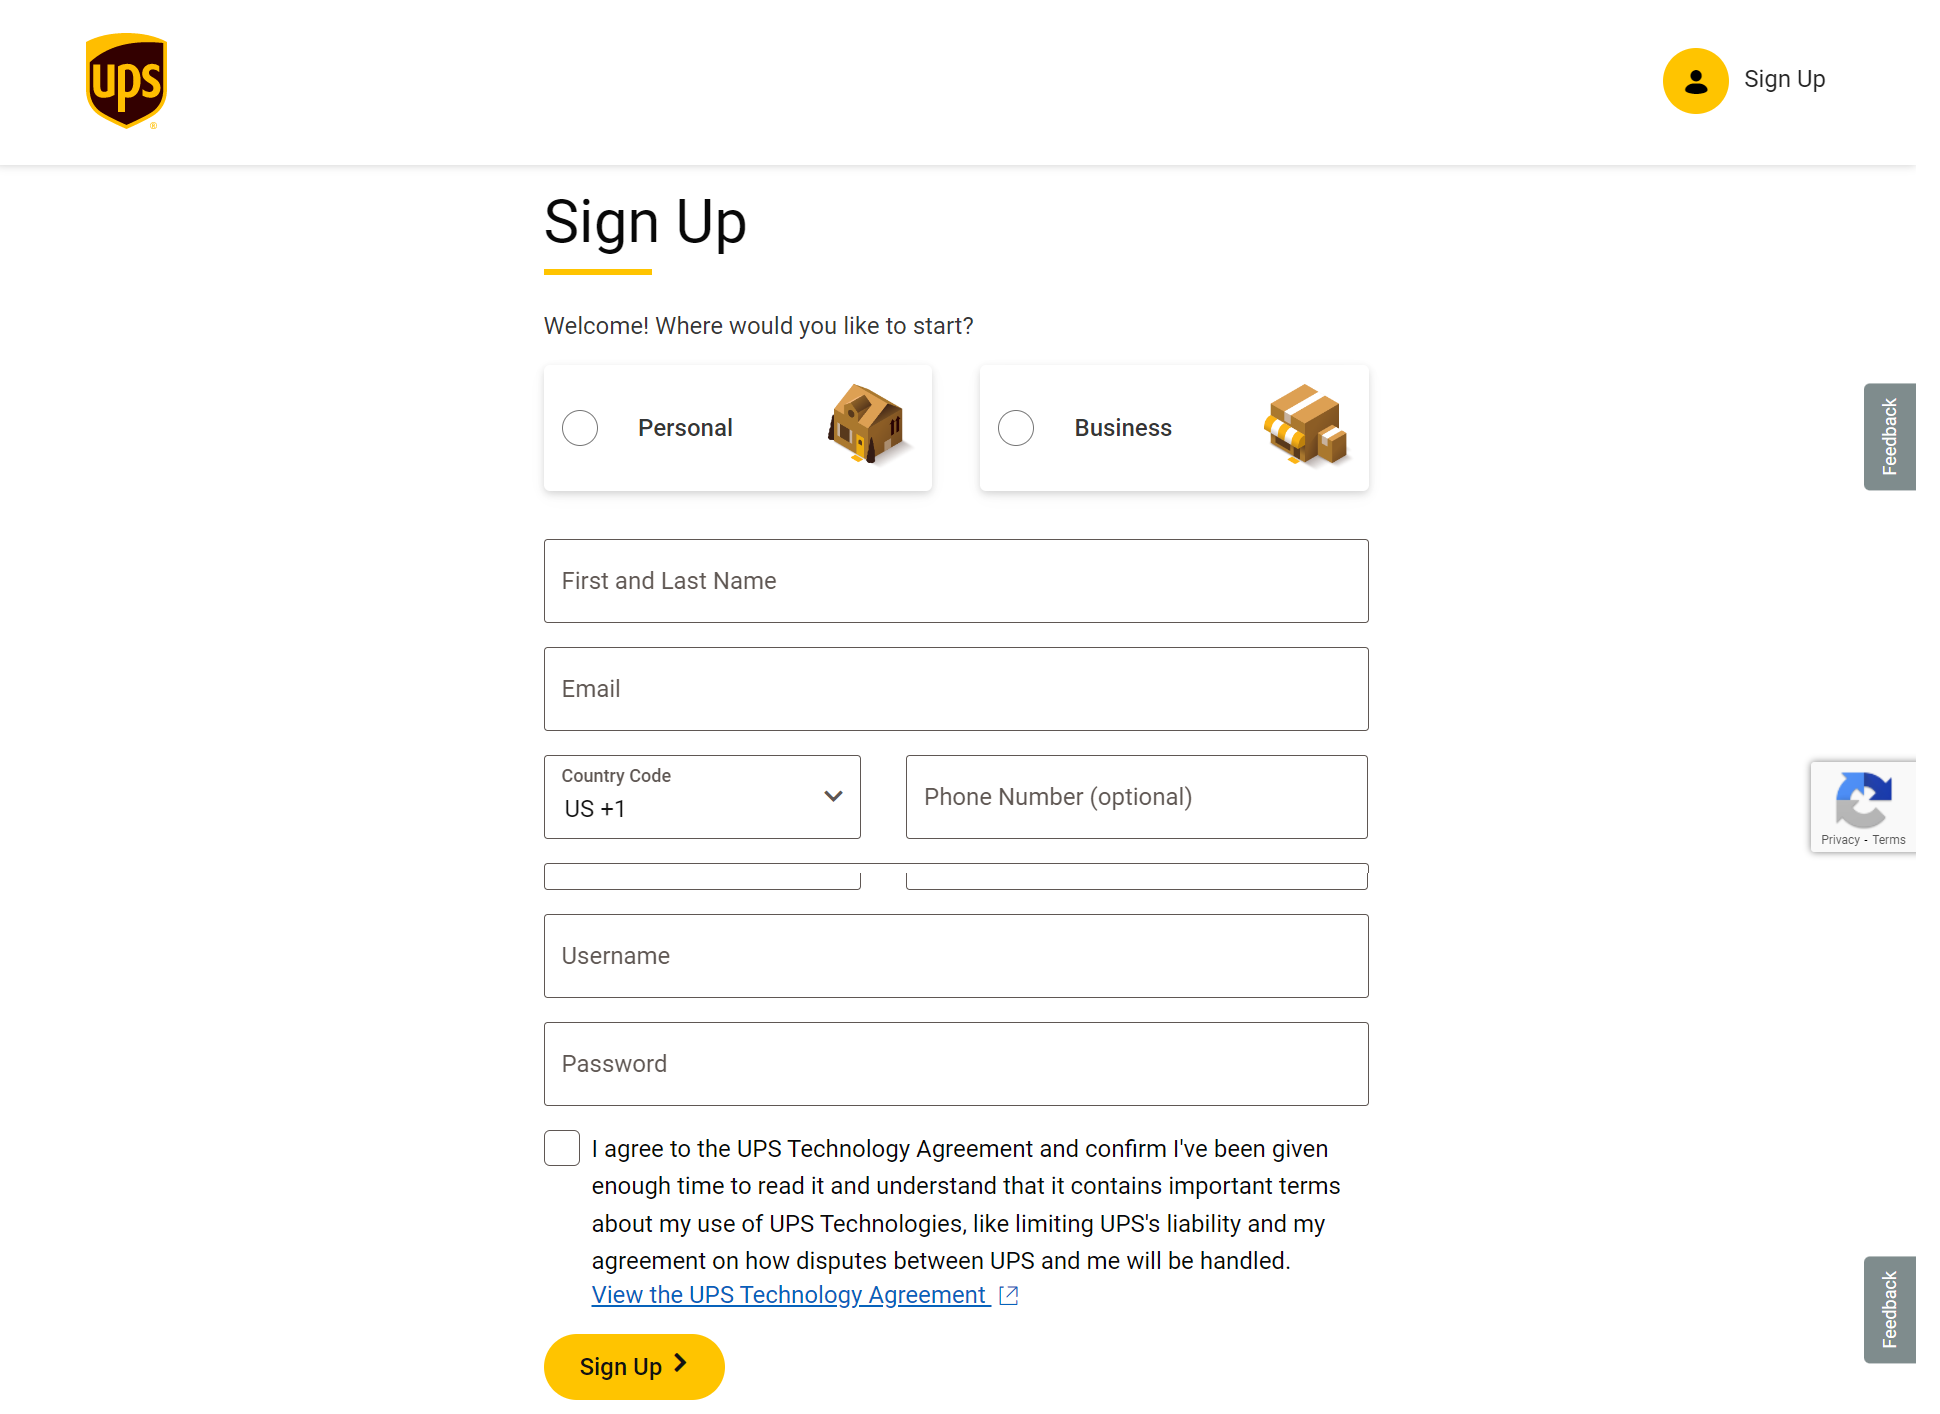Image resolution: width=1940 pixels, height=1414 pixels.
Task: Click the Sign Up button to submit
Action: point(633,1366)
